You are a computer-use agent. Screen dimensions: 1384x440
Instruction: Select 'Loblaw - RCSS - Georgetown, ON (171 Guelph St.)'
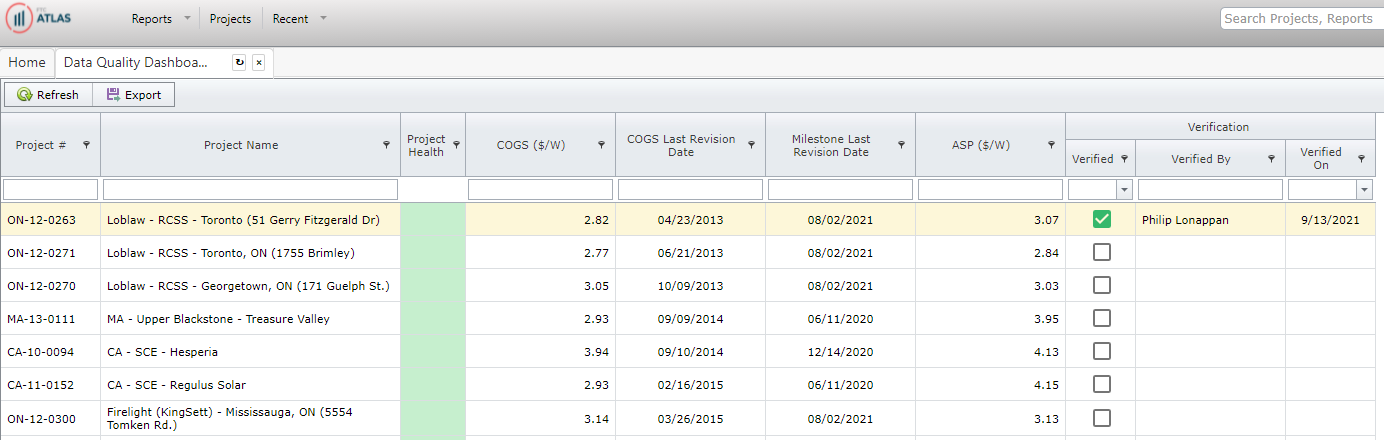pos(248,286)
